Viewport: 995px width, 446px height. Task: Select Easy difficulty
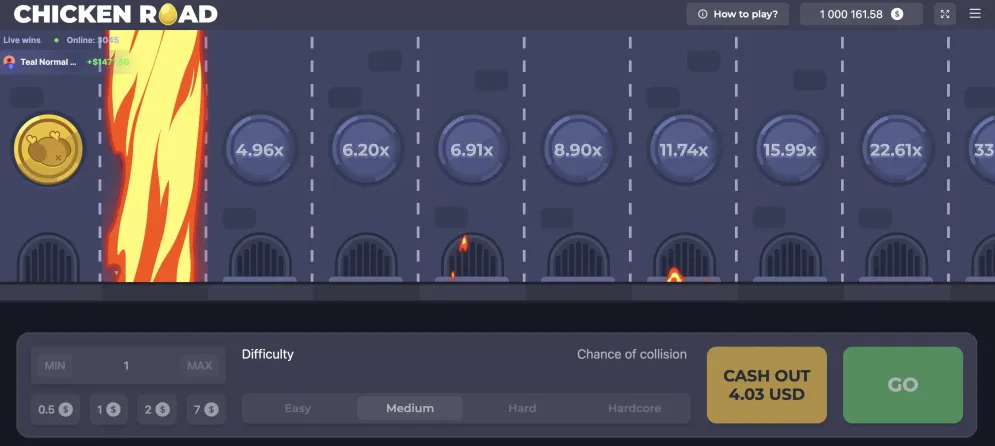pos(298,408)
